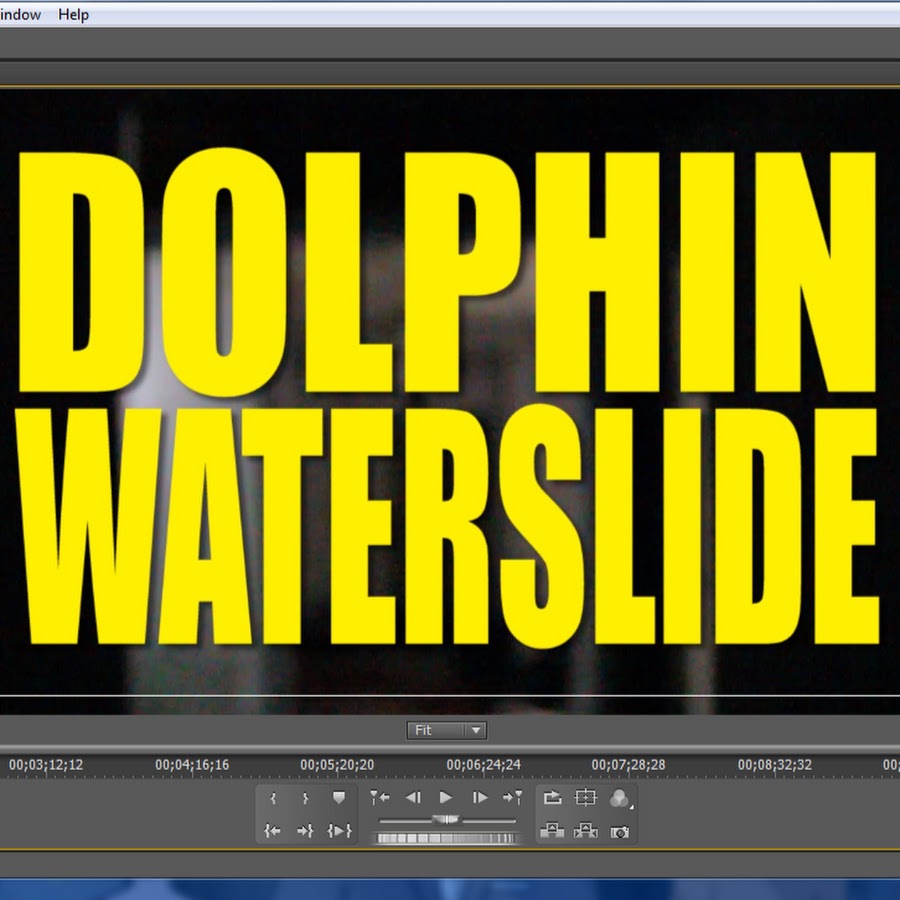Click time ruler at 00;03;12;12

[46, 765]
